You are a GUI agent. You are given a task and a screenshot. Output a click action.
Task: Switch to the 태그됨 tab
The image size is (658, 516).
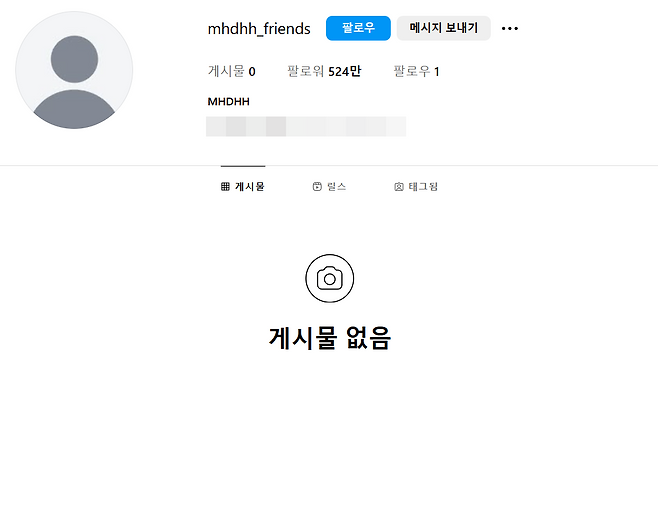point(416,186)
